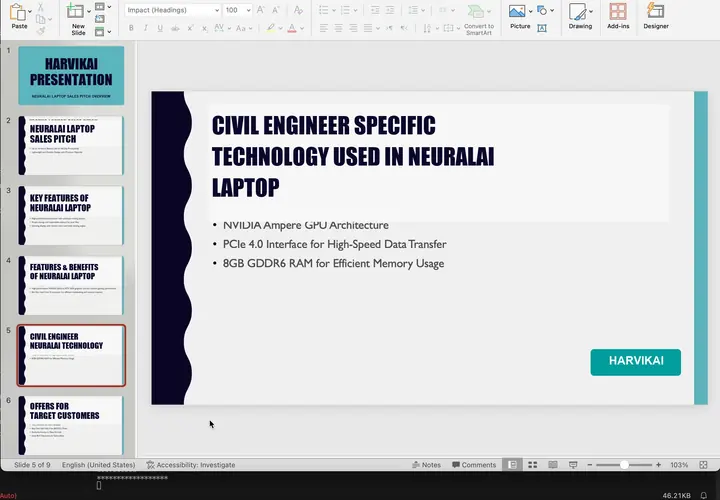720x500 pixels.
Task: Open the Impact (Headings) font name box
Action: pos(172,10)
